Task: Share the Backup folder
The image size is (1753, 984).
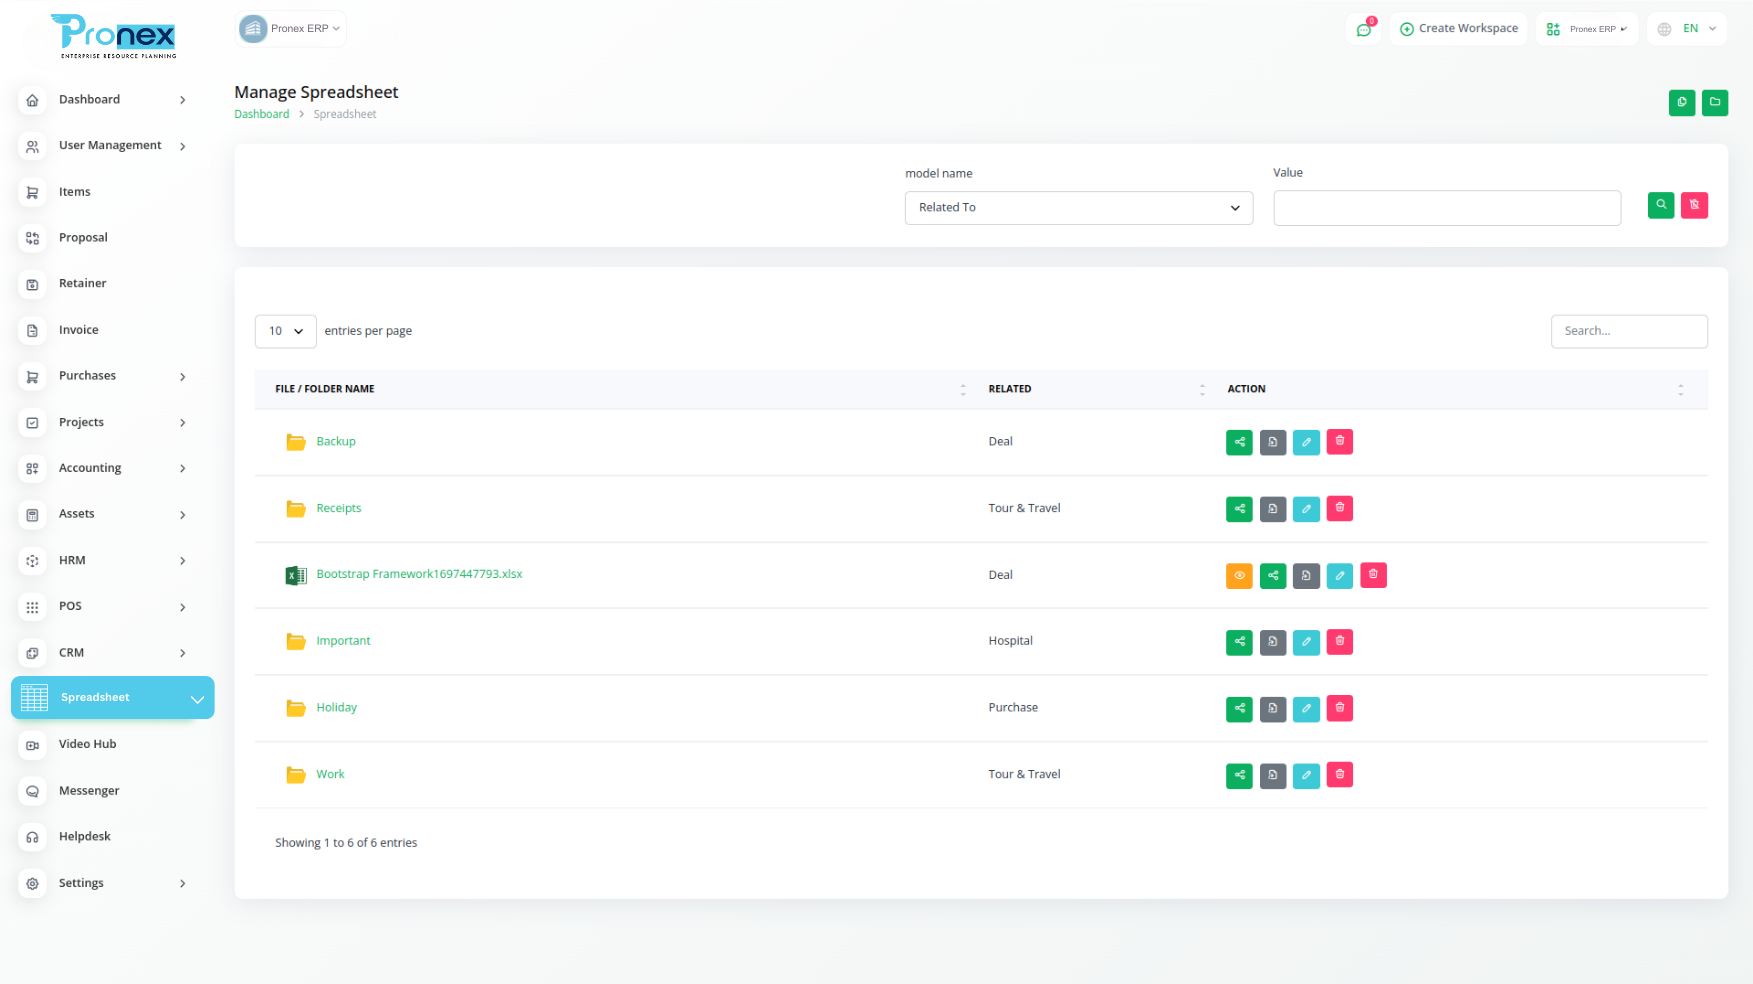Action: 1239,442
